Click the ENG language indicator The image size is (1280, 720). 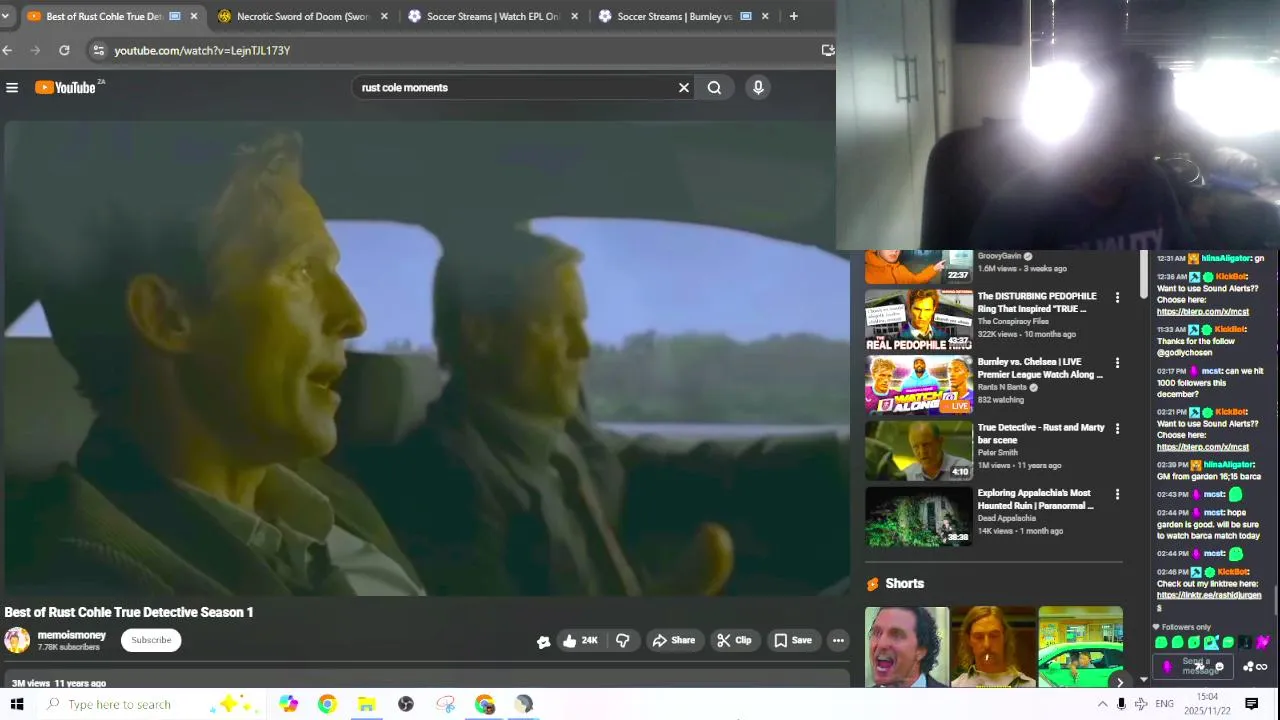point(1164,704)
